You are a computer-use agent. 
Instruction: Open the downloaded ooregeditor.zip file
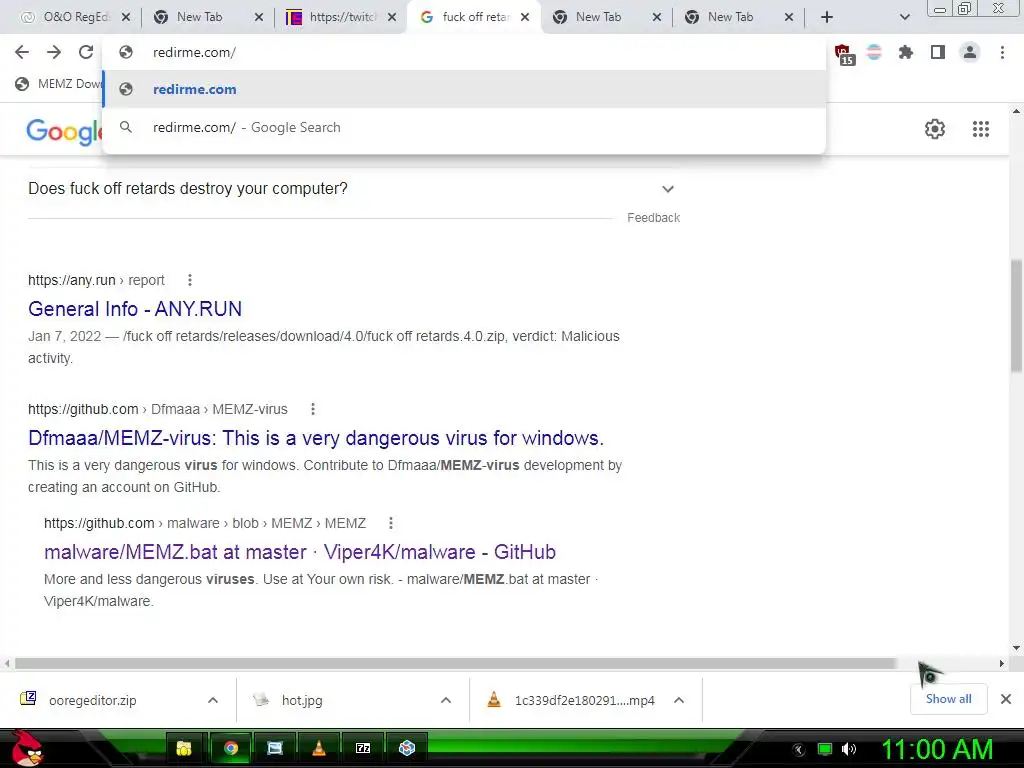coord(92,700)
